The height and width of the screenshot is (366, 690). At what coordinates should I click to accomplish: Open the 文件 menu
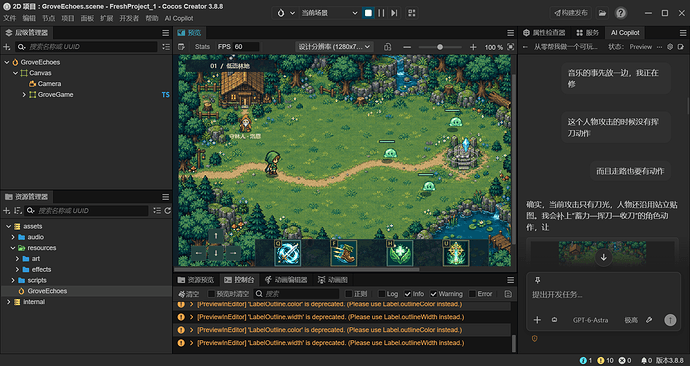10,18
